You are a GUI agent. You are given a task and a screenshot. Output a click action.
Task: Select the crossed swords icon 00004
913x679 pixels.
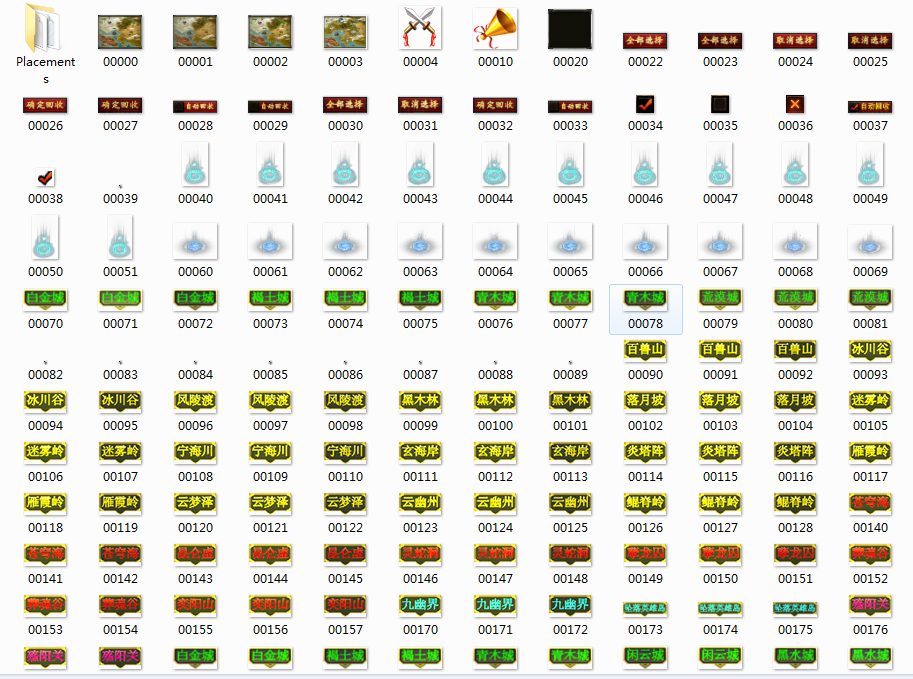(420, 29)
